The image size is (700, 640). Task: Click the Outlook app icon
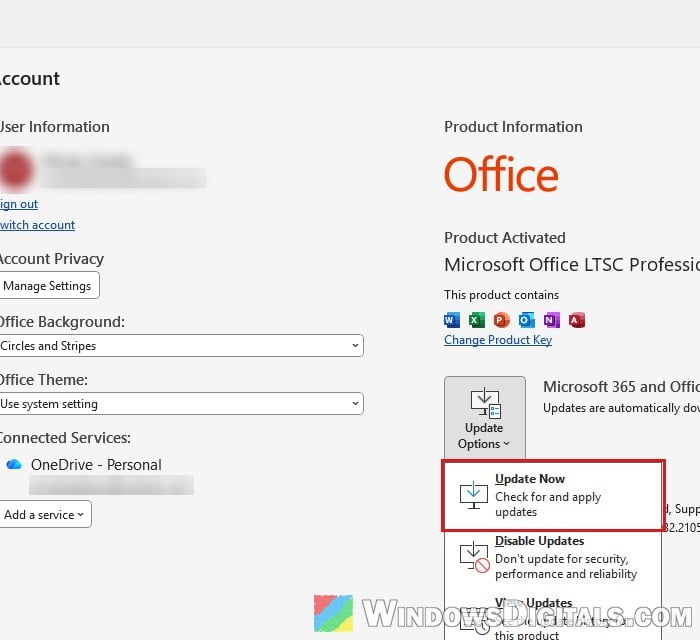pos(527,320)
